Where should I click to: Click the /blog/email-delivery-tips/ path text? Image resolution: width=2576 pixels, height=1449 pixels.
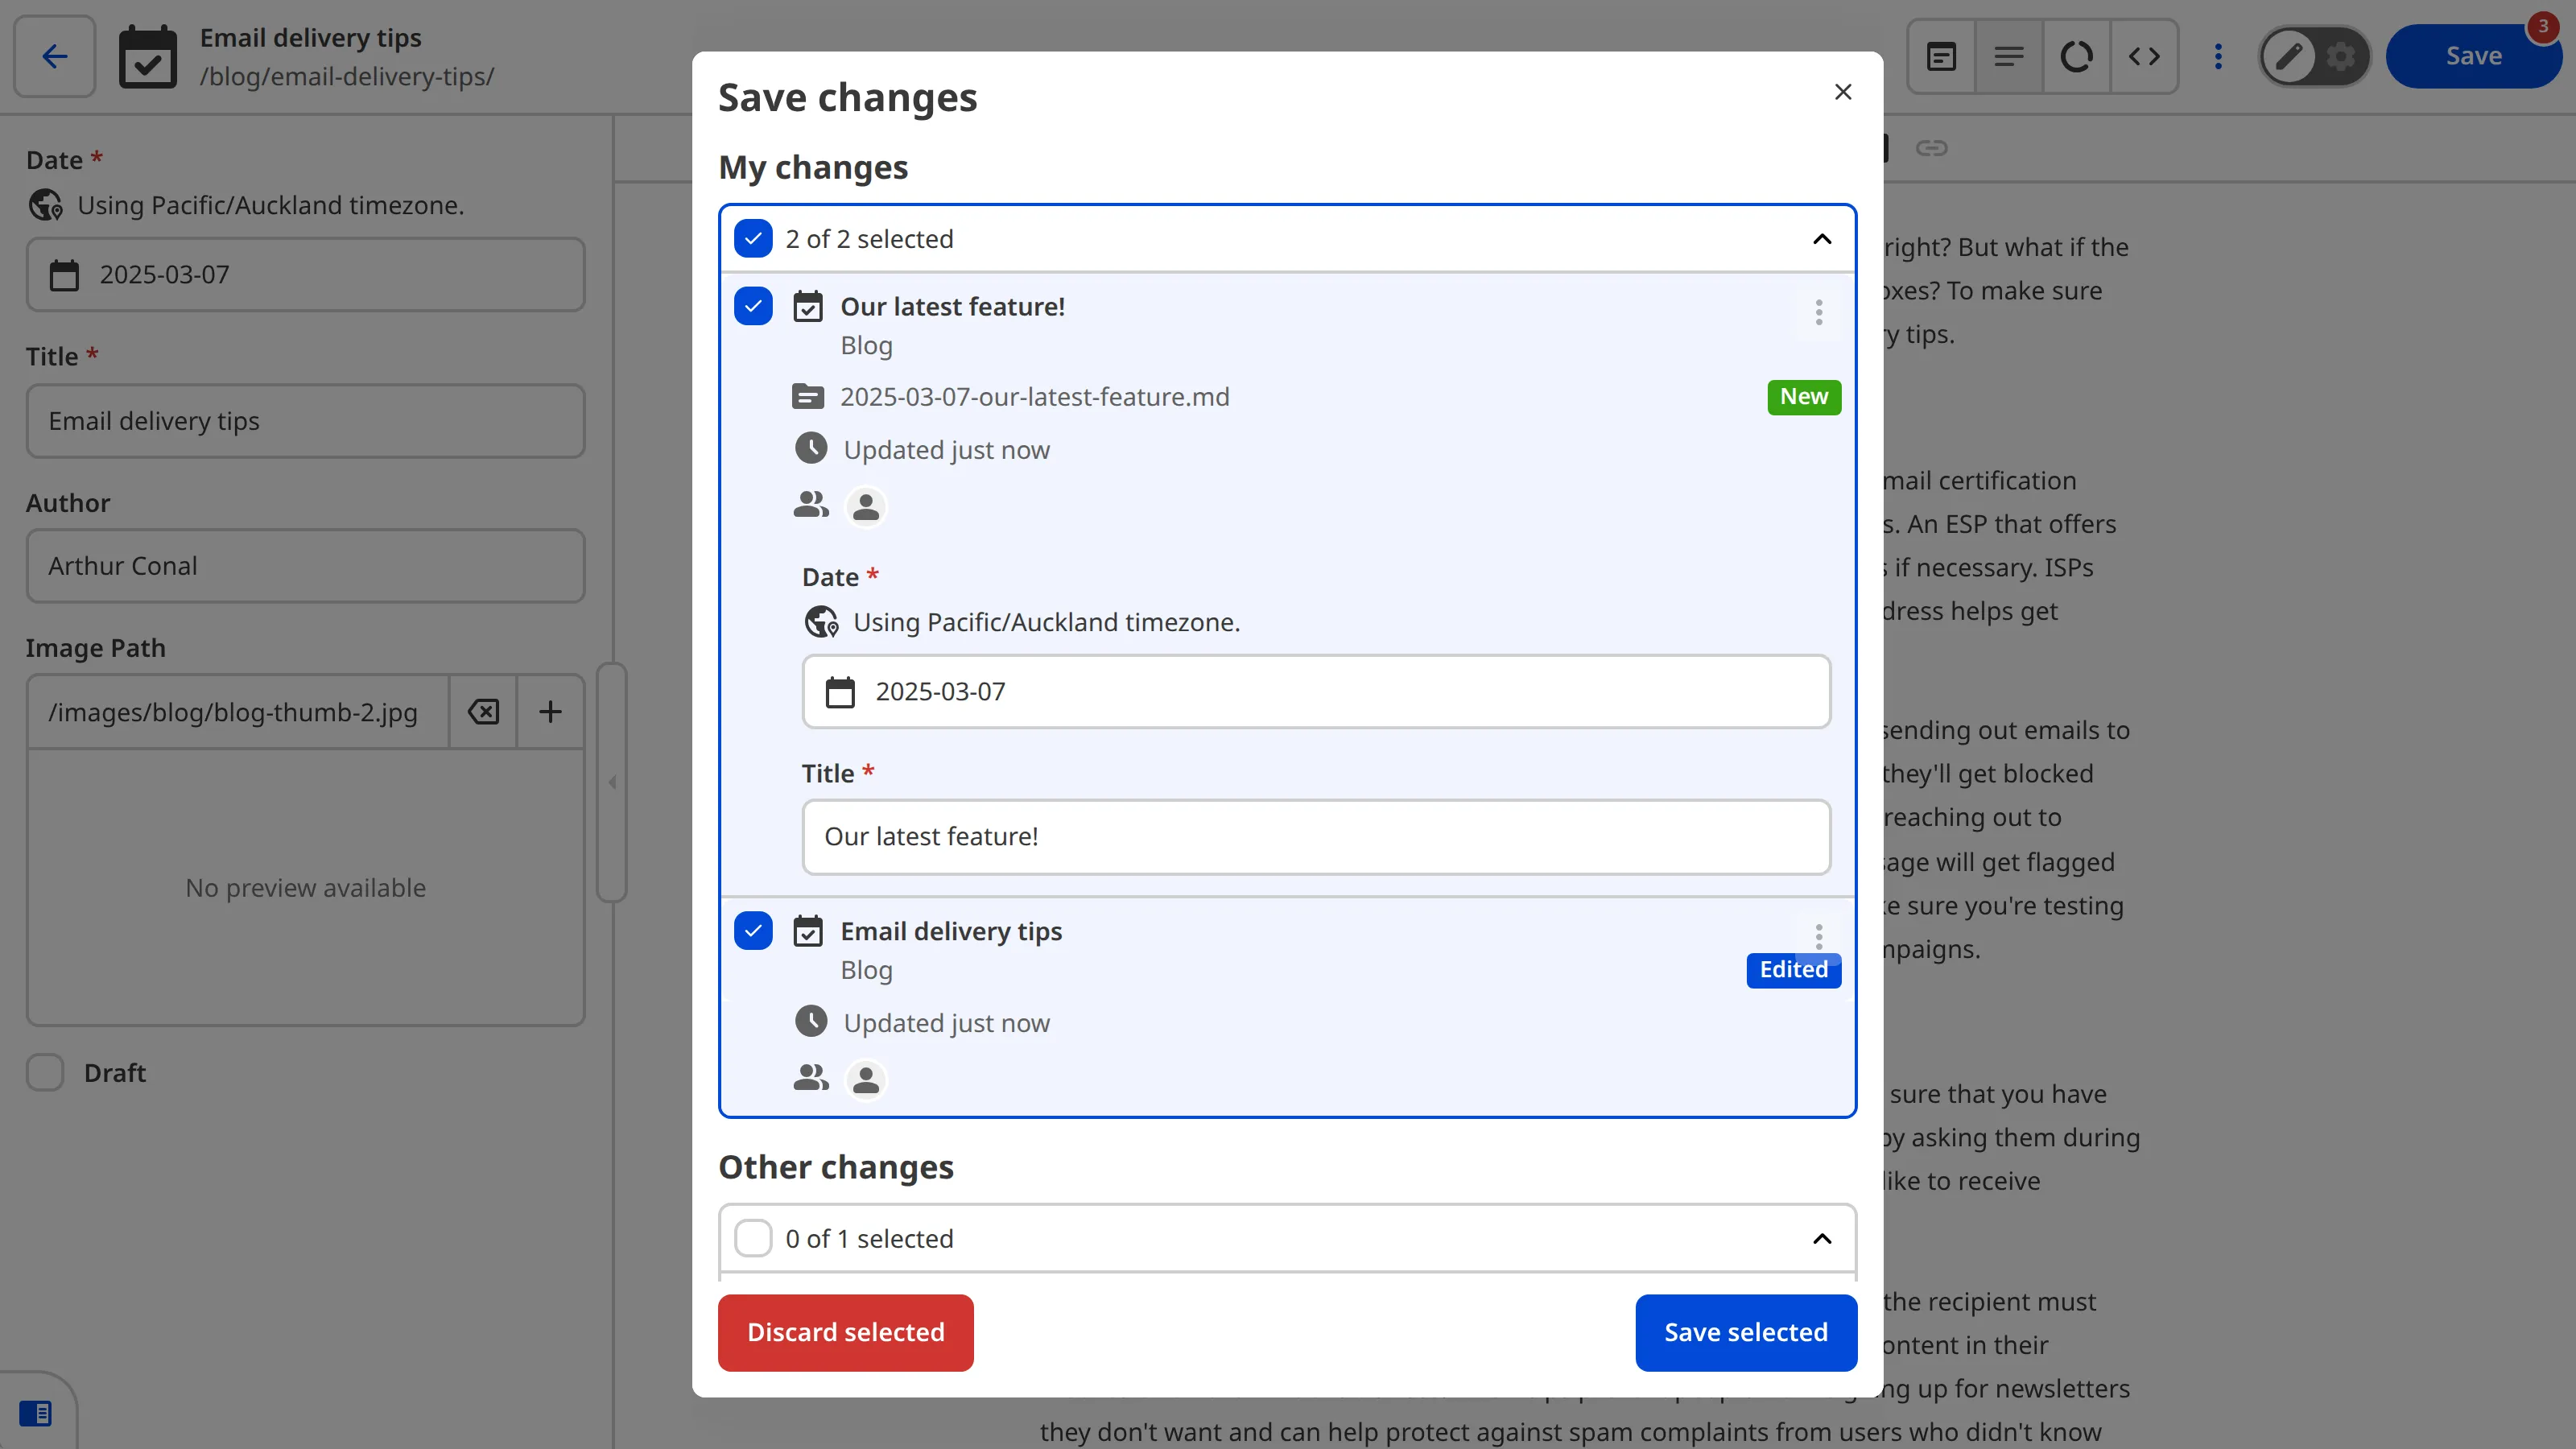(347, 77)
